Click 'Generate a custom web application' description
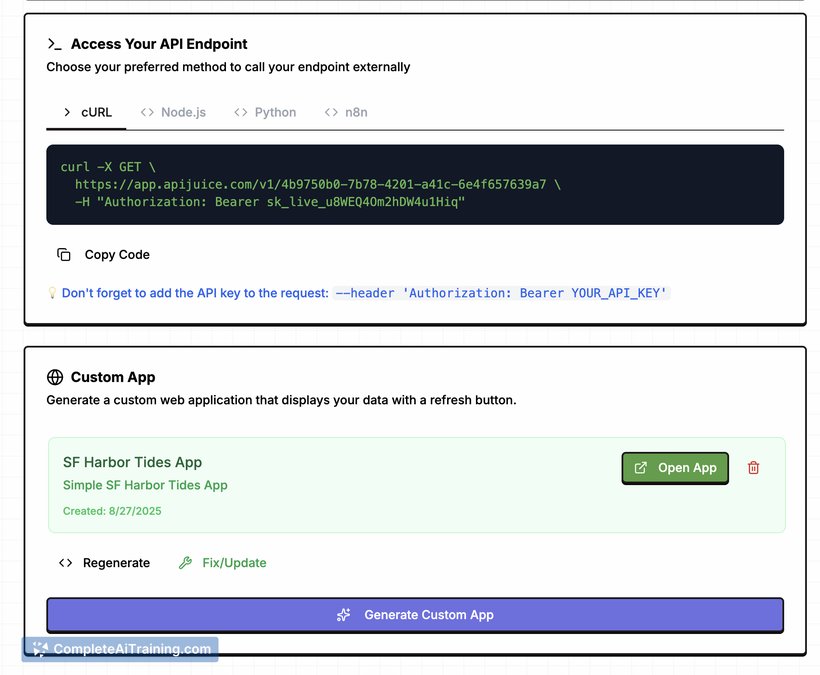Image resolution: width=820 pixels, height=675 pixels. (281, 400)
